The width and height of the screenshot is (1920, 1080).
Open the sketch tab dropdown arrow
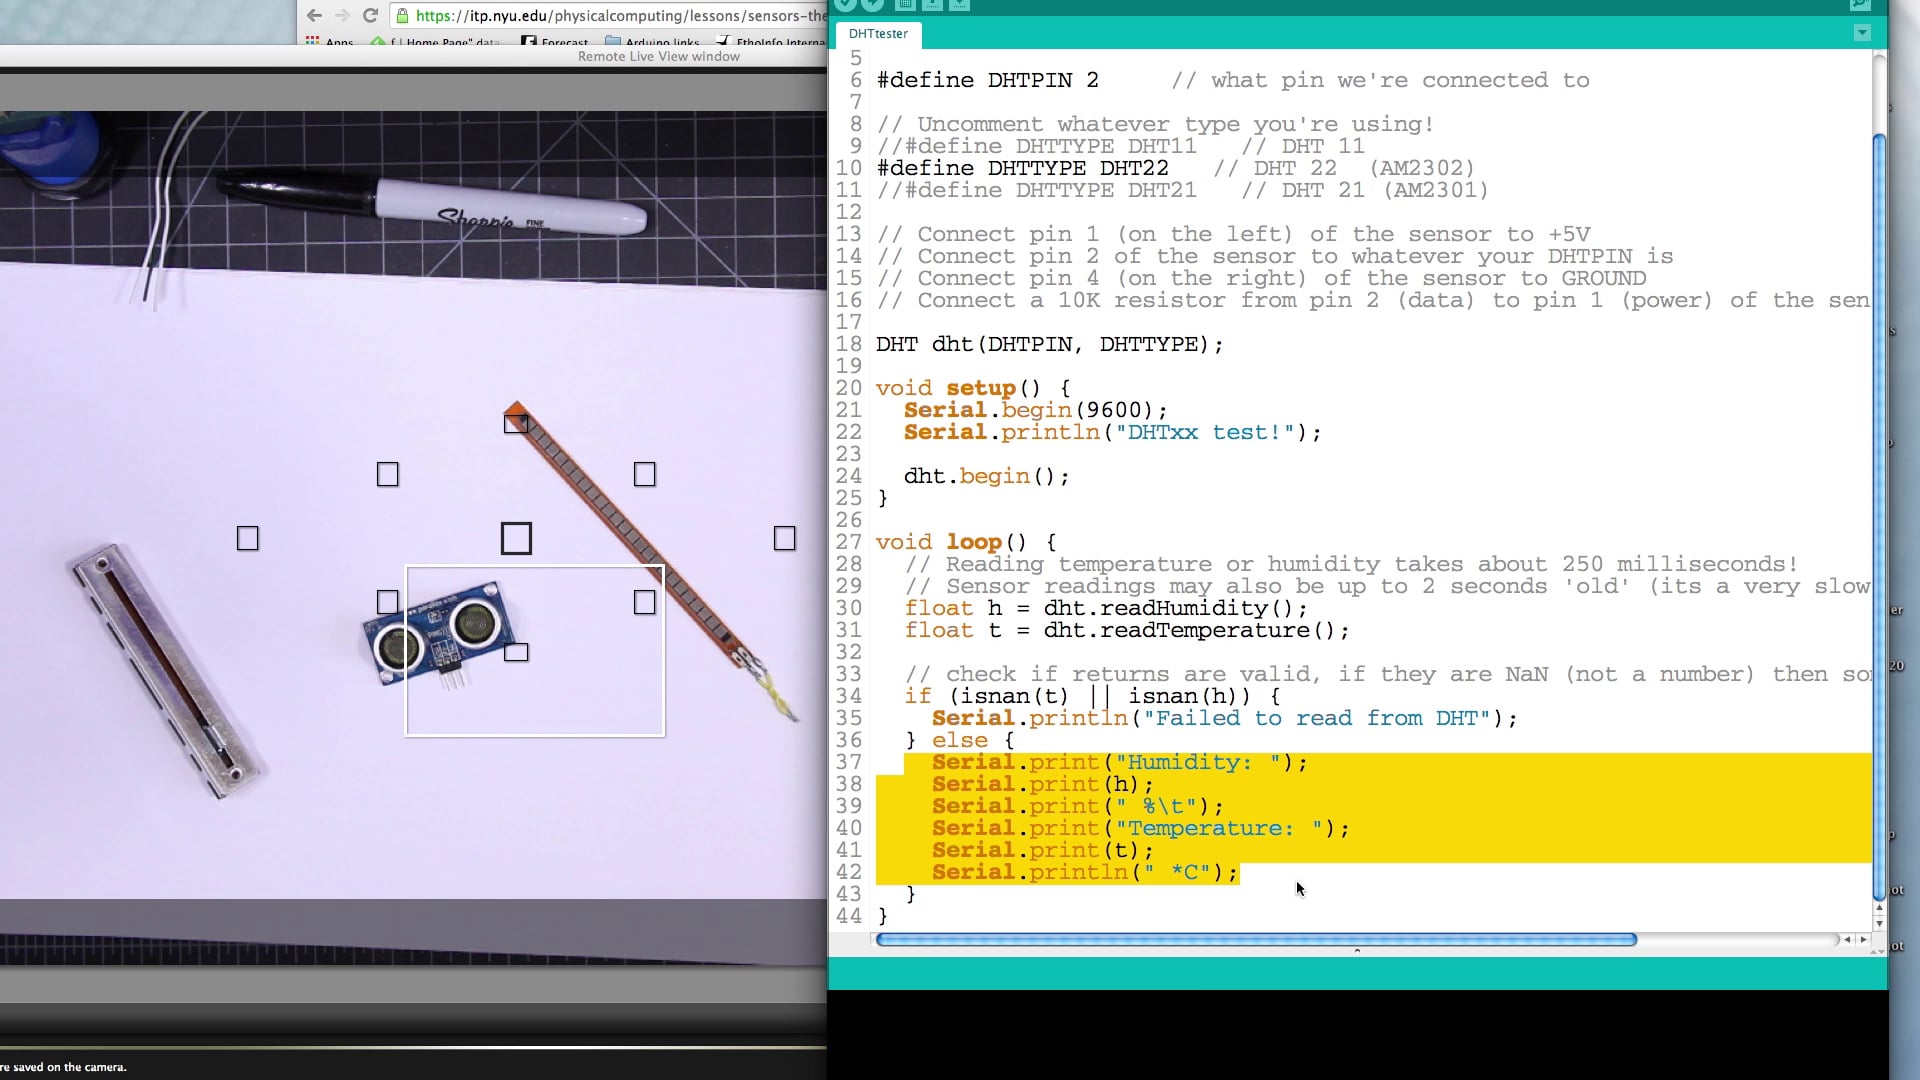point(1862,33)
